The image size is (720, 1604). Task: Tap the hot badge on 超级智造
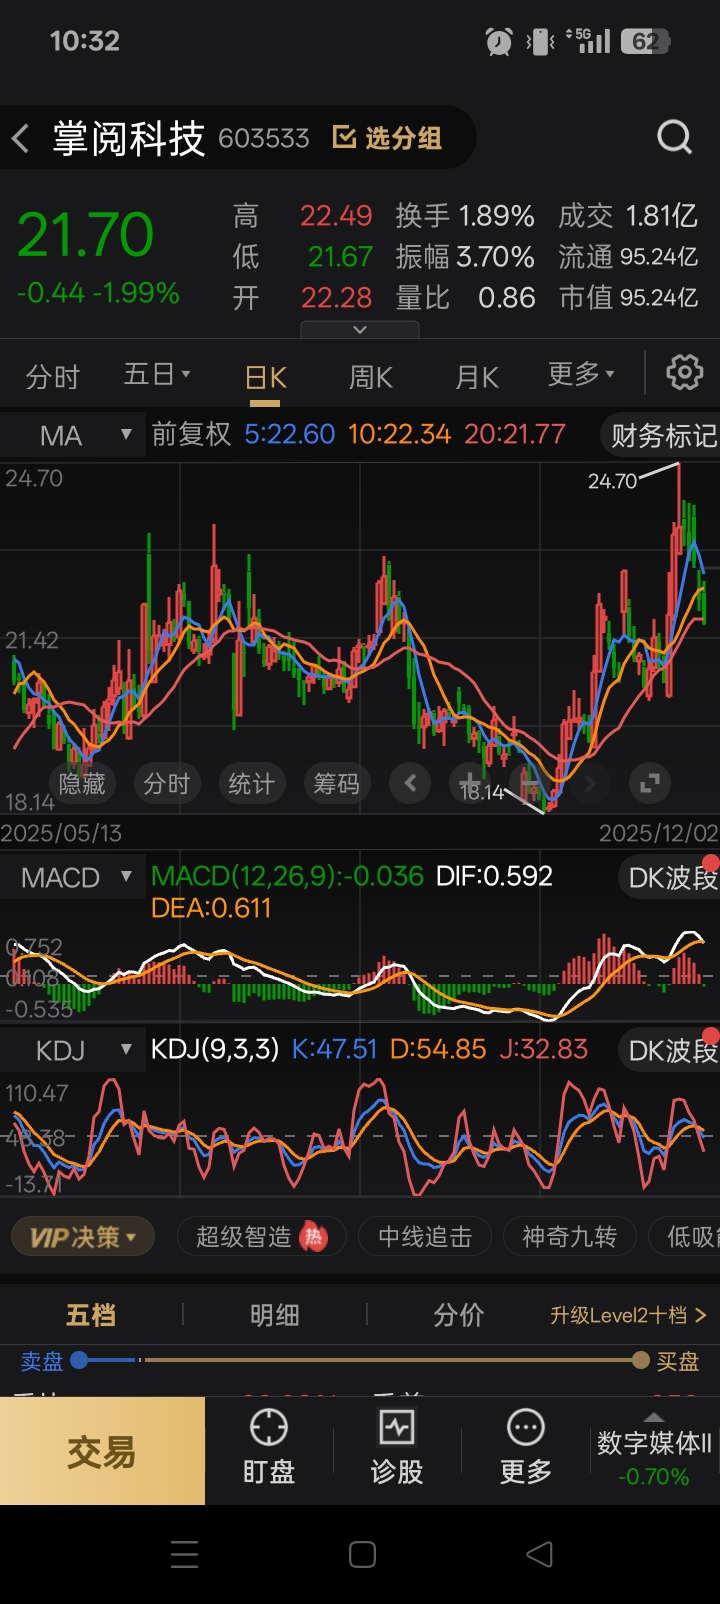pos(314,1237)
